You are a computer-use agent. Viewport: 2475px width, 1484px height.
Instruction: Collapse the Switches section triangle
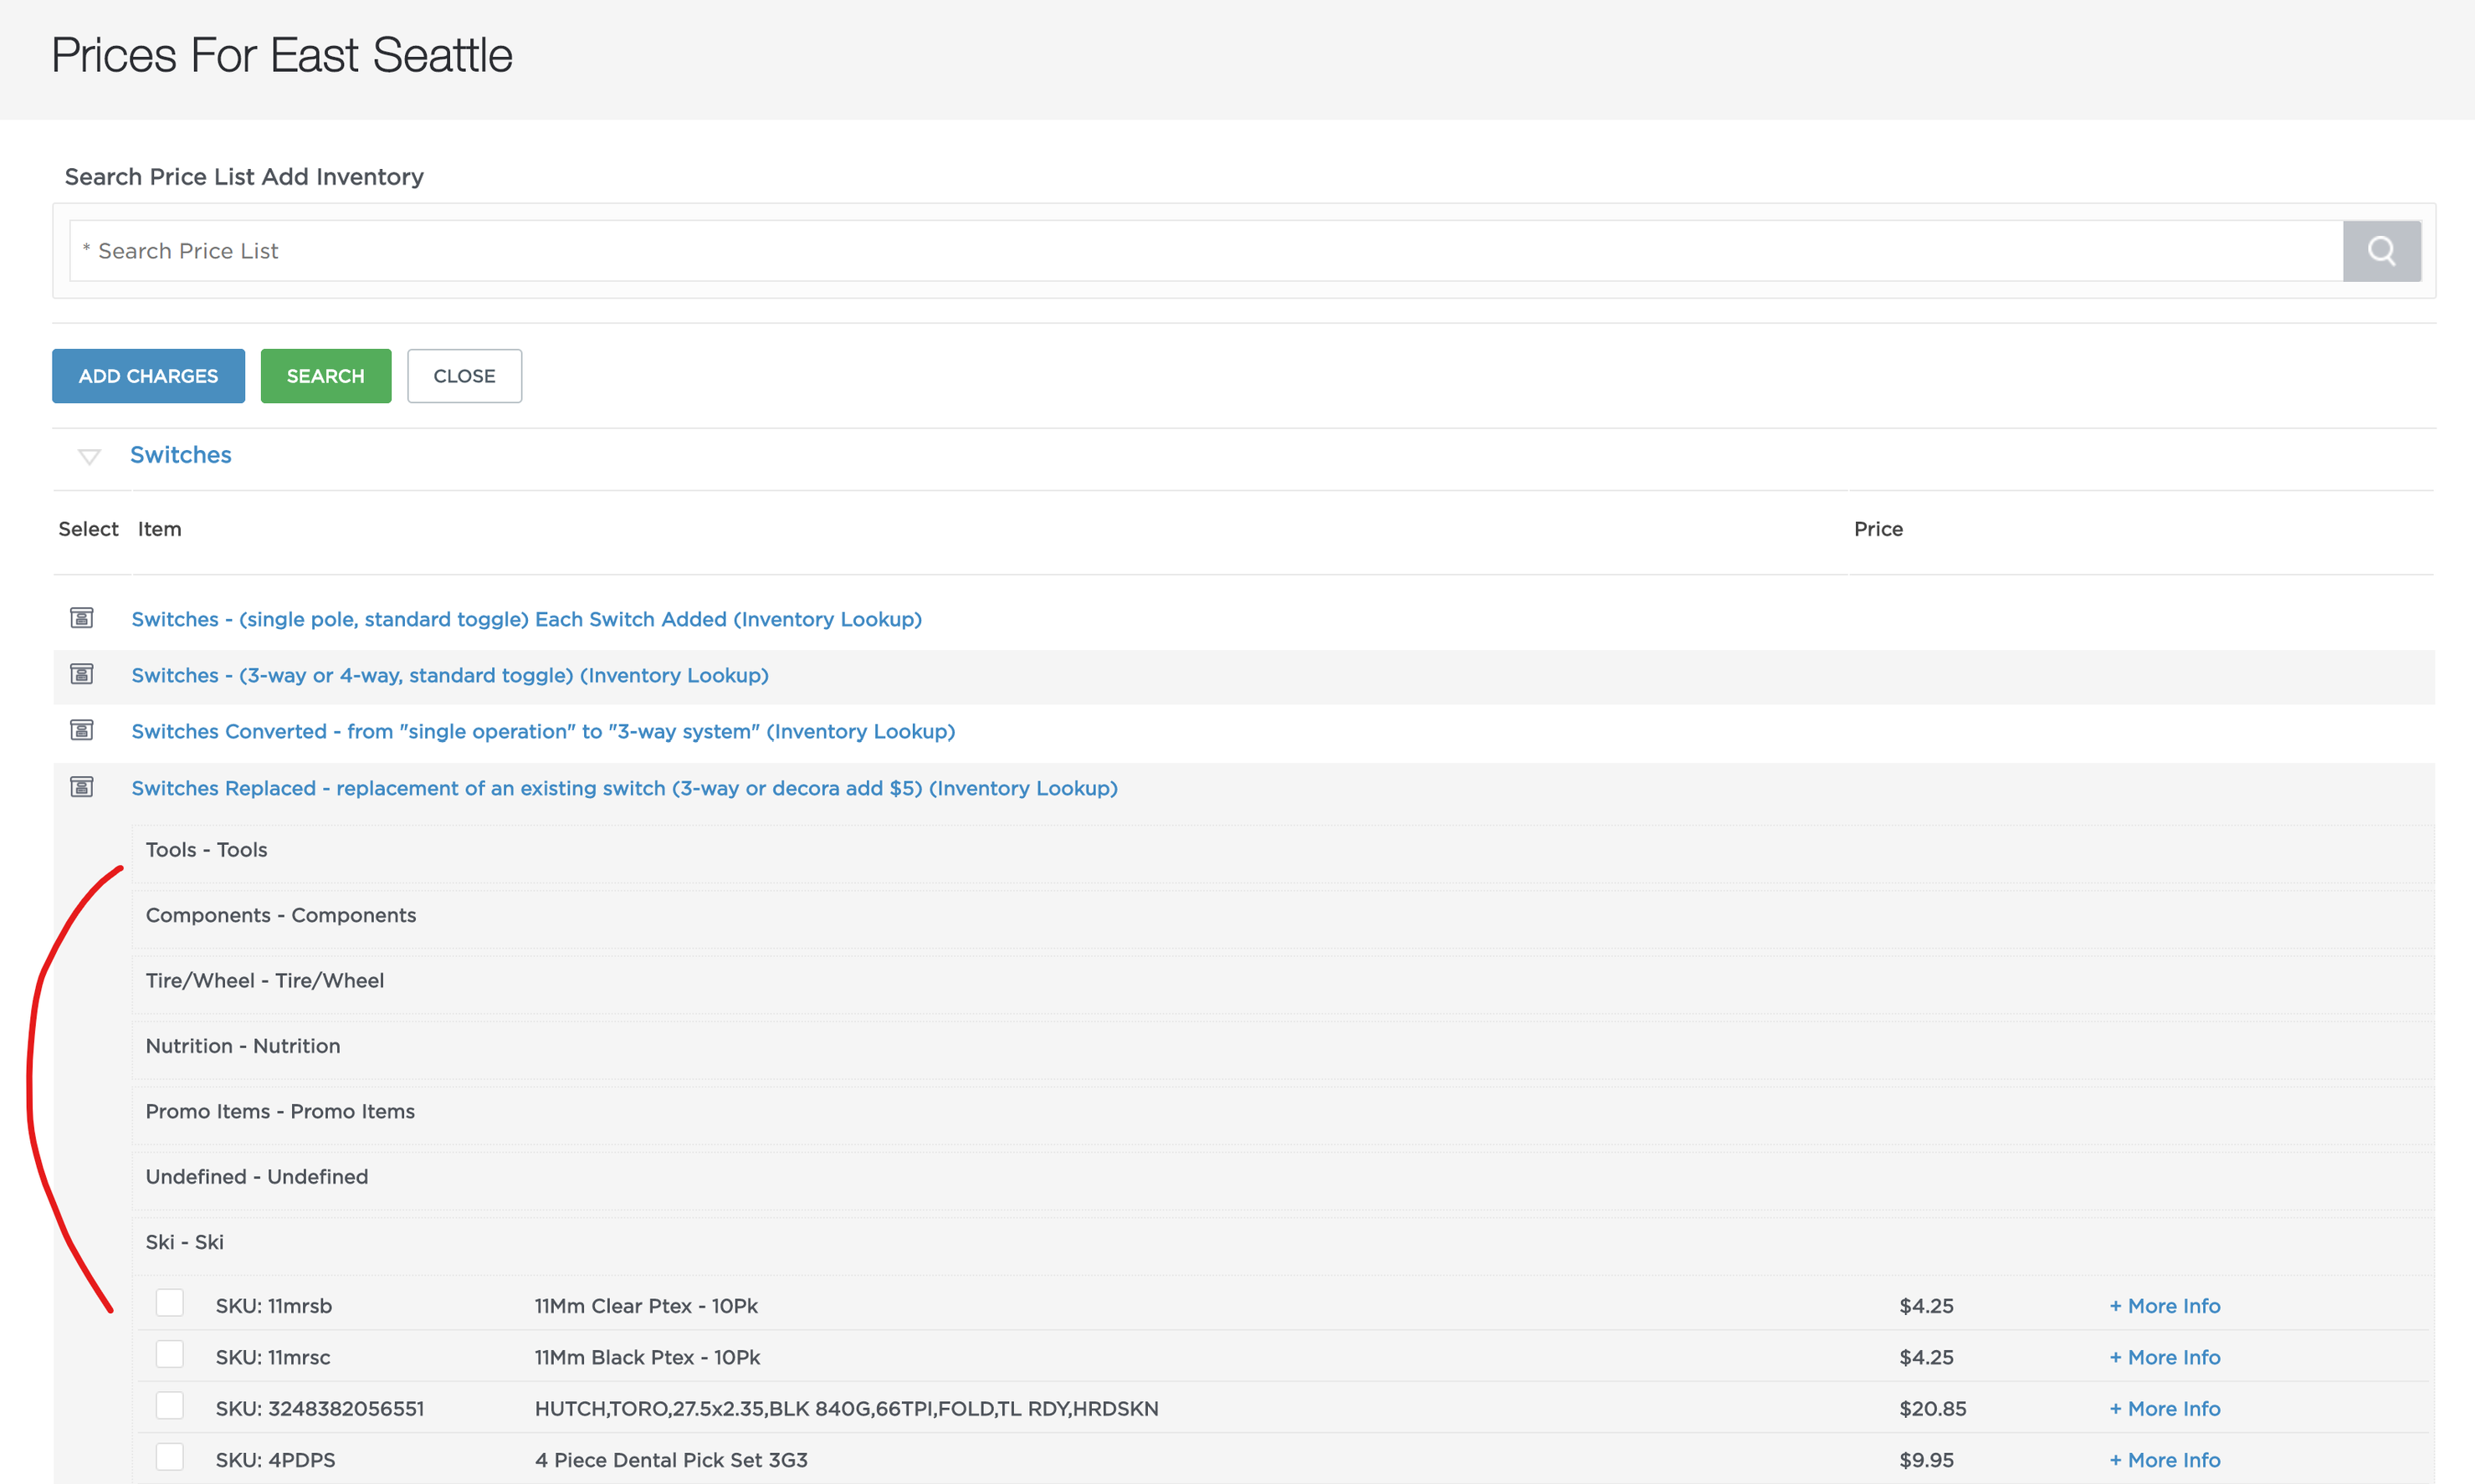(89, 457)
